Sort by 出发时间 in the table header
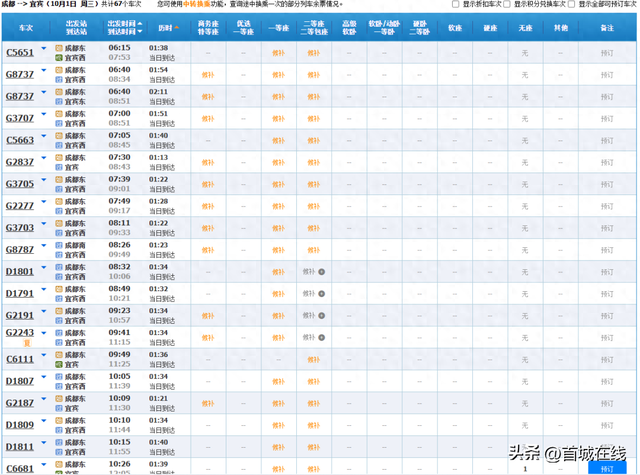The width and height of the screenshot is (640, 475). tap(125, 24)
